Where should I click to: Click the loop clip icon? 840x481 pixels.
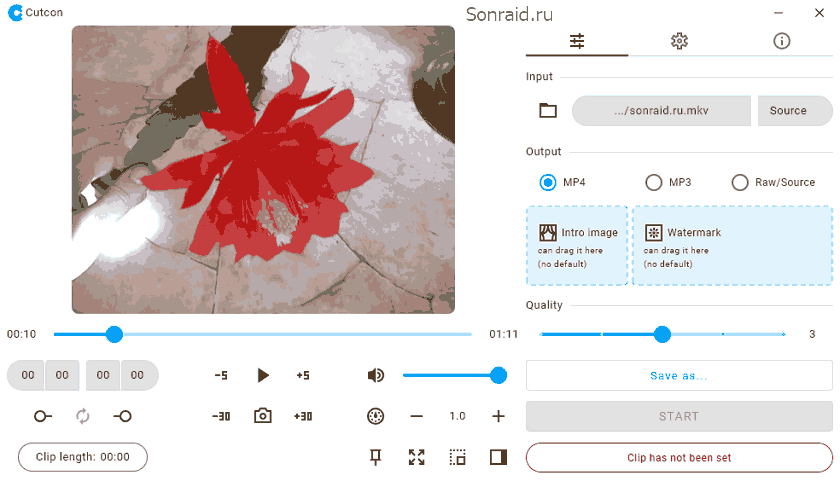click(x=82, y=416)
